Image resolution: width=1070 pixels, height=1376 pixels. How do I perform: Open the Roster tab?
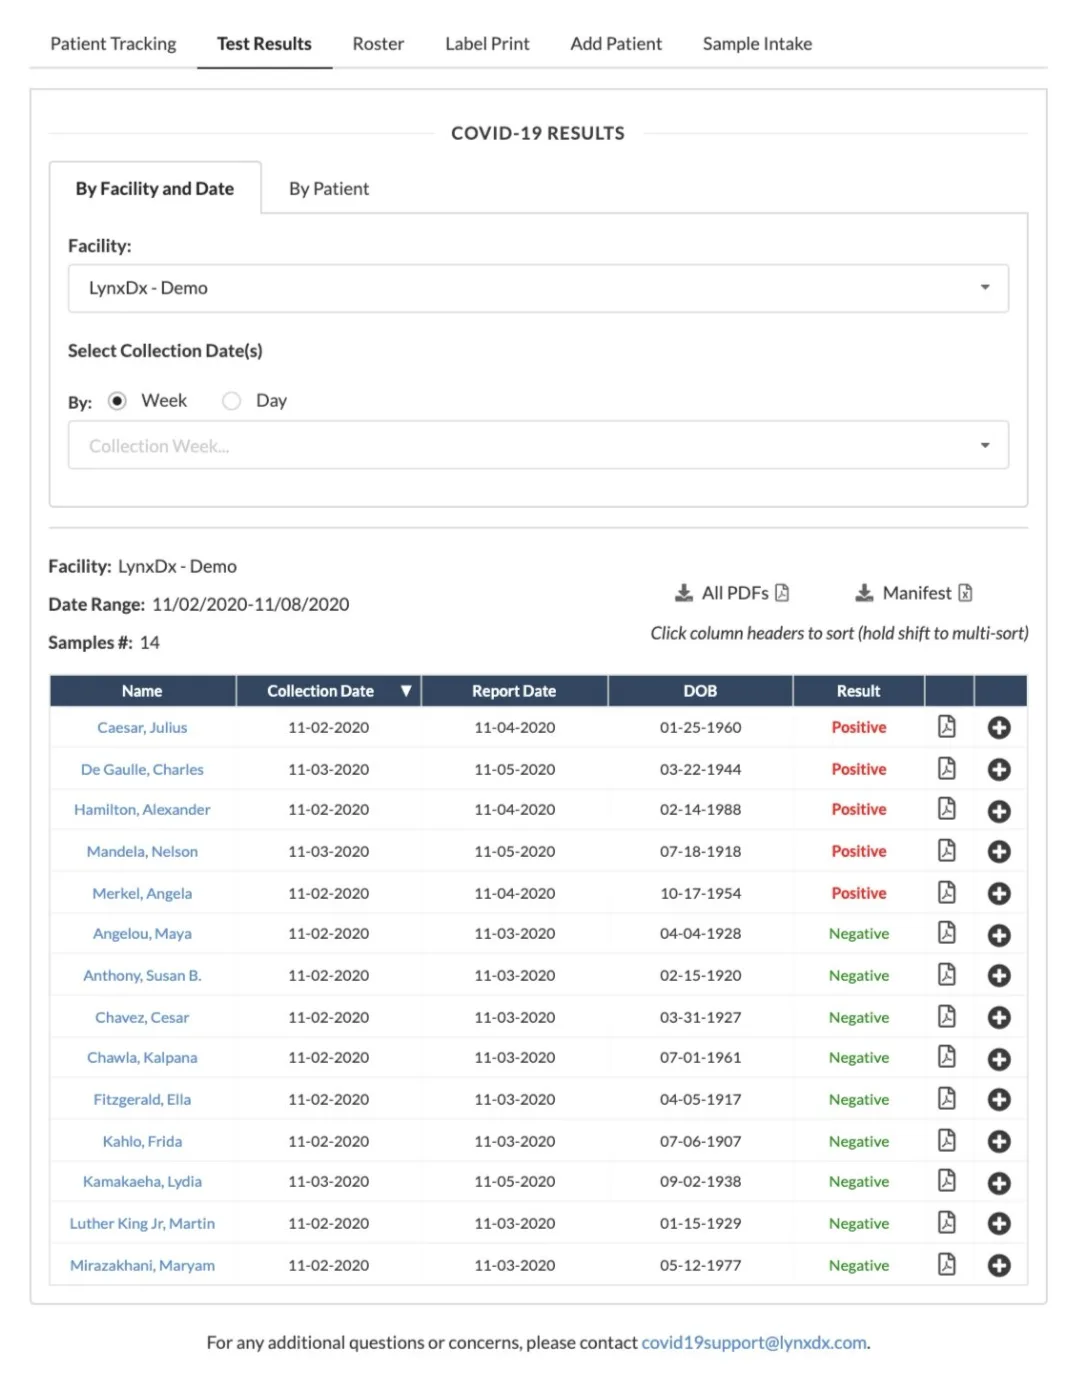(x=378, y=43)
